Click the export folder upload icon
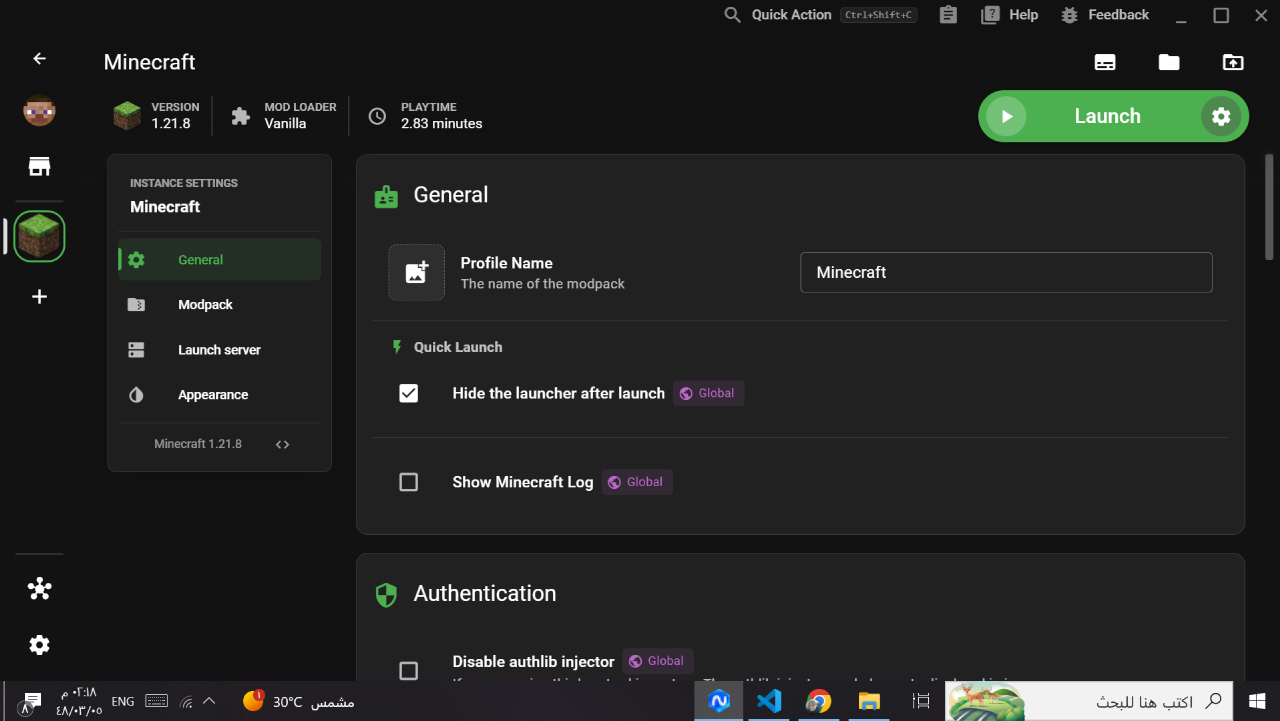This screenshot has width=1280, height=721. coord(1233,62)
